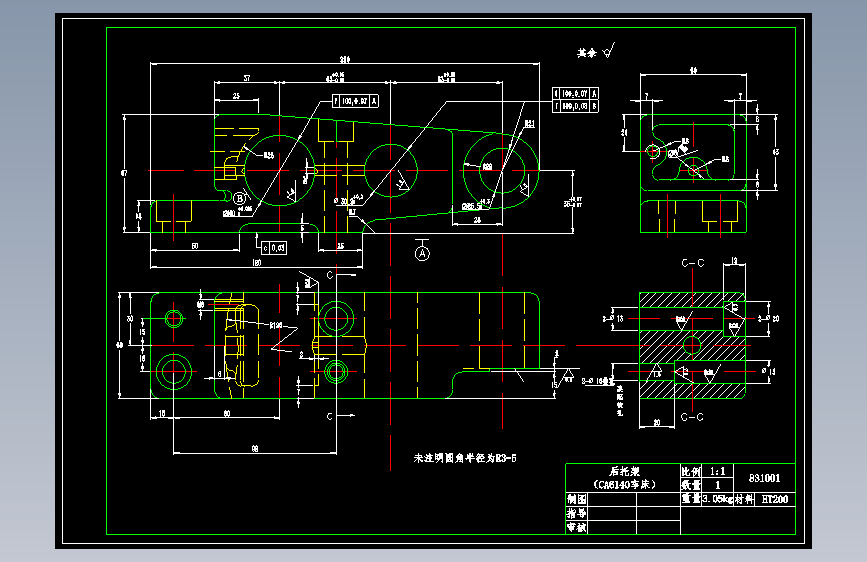The image size is (867, 562).
Task: Click the top cutting-plane marker 'C'
Action: click(x=330, y=275)
